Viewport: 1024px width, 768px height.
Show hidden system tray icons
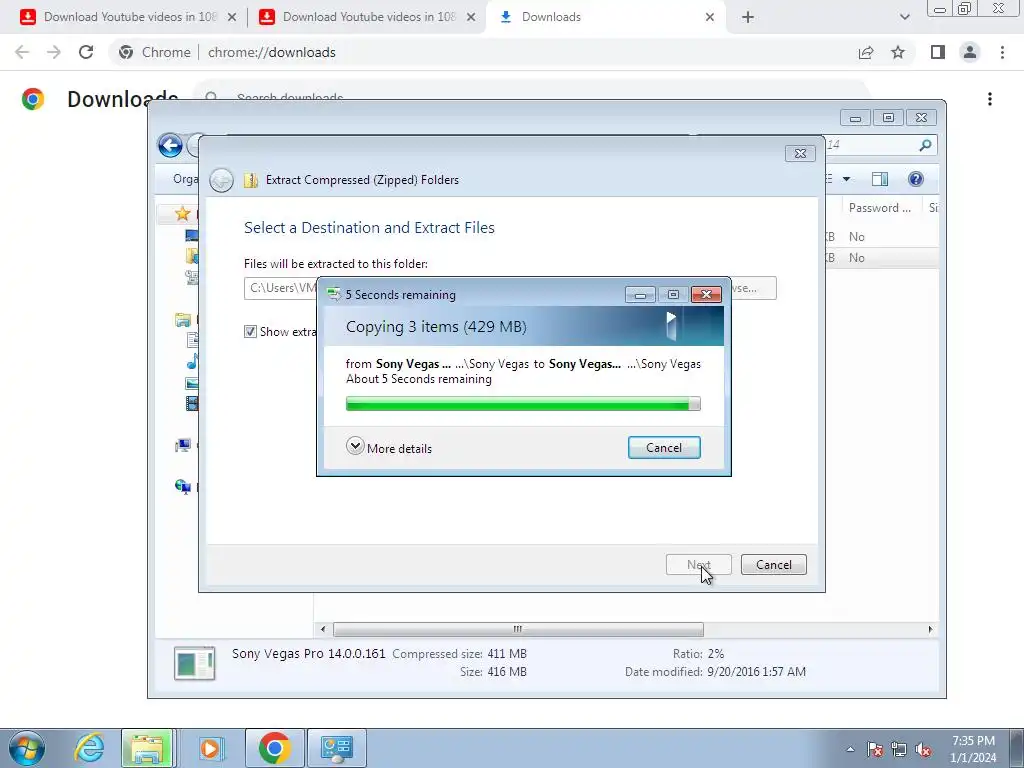click(x=850, y=749)
